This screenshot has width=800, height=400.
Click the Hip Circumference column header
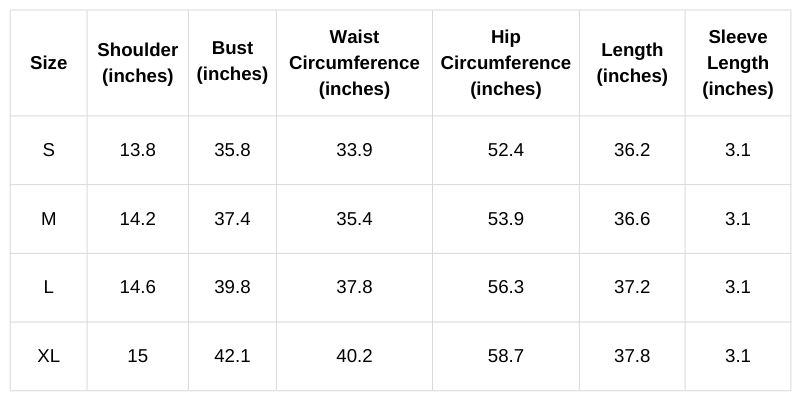click(x=506, y=63)
